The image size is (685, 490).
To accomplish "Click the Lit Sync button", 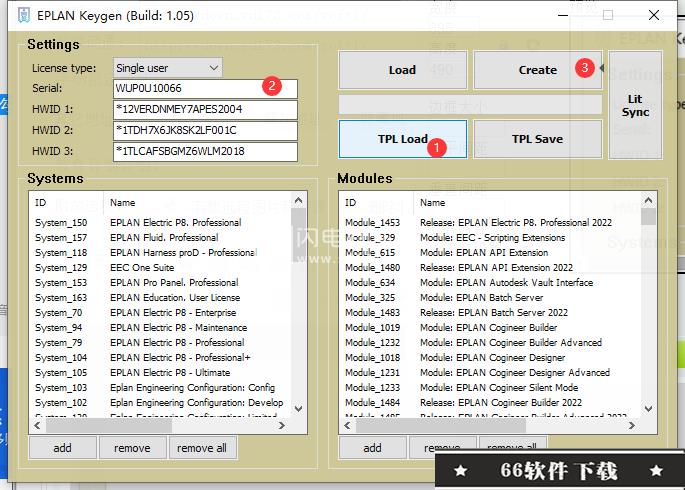I will [635, 105].
